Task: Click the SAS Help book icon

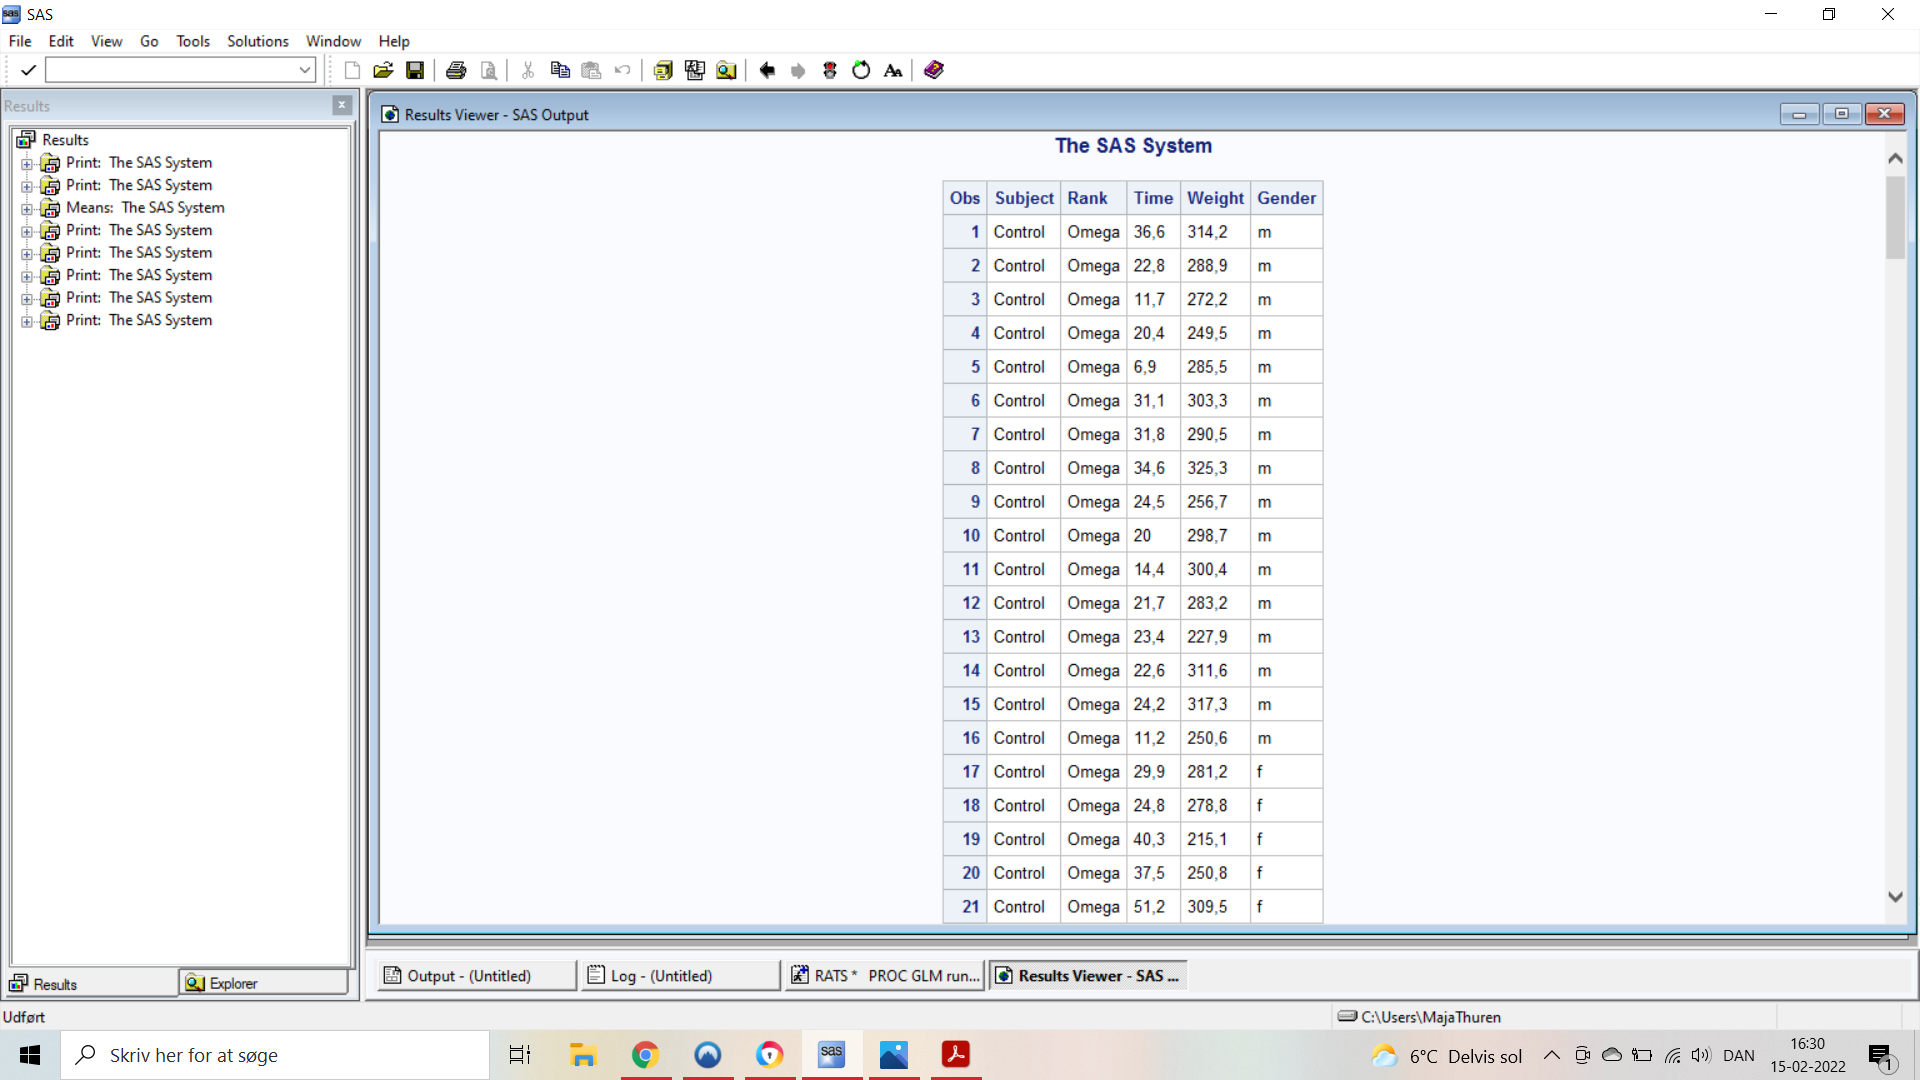Action: tap(934, 70)
